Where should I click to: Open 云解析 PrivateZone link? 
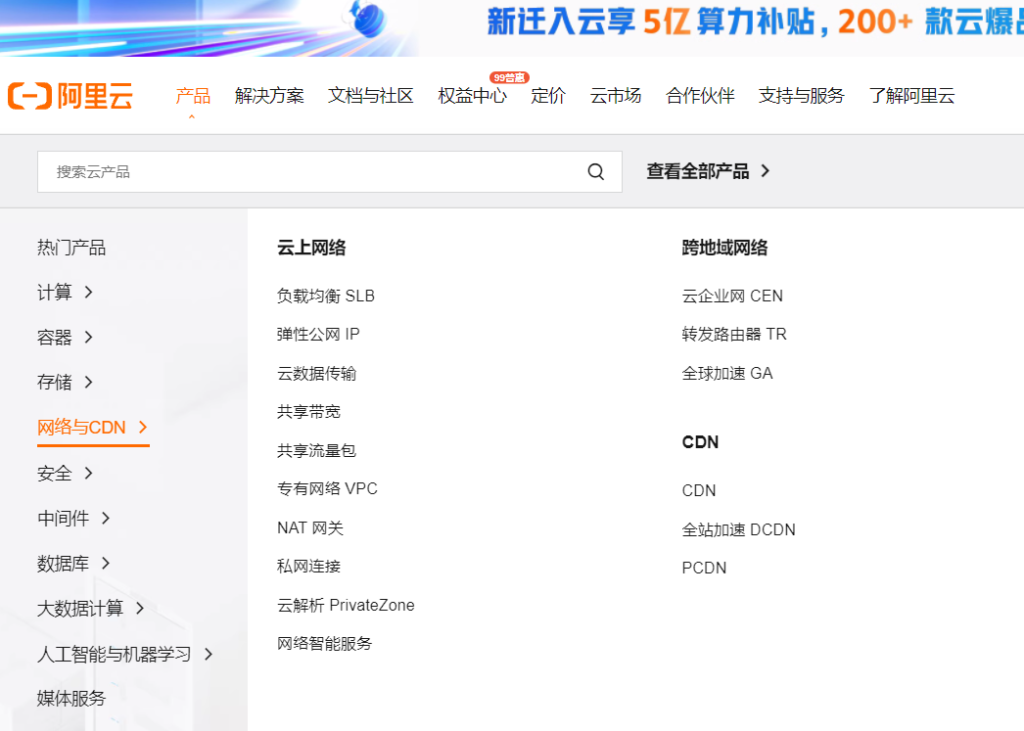(345, 605)
